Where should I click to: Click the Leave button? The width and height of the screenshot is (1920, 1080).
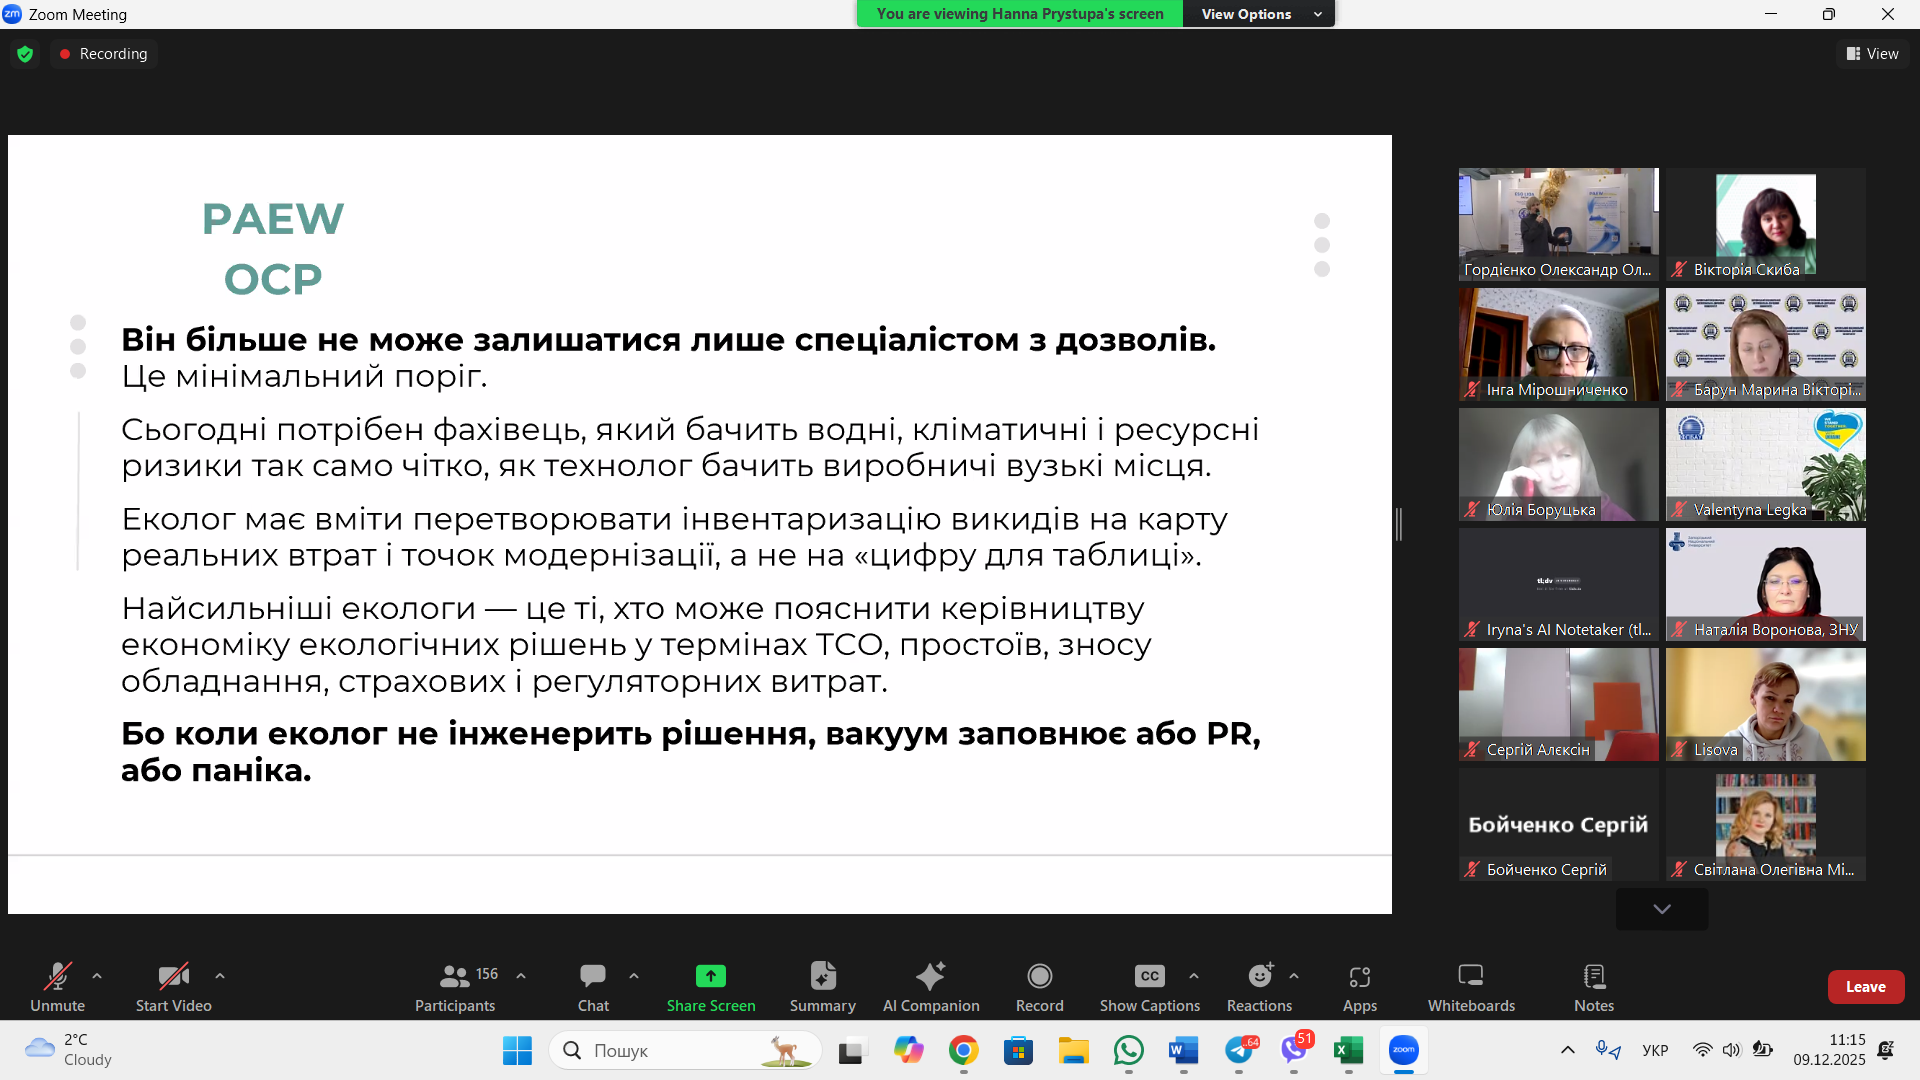1865,986
